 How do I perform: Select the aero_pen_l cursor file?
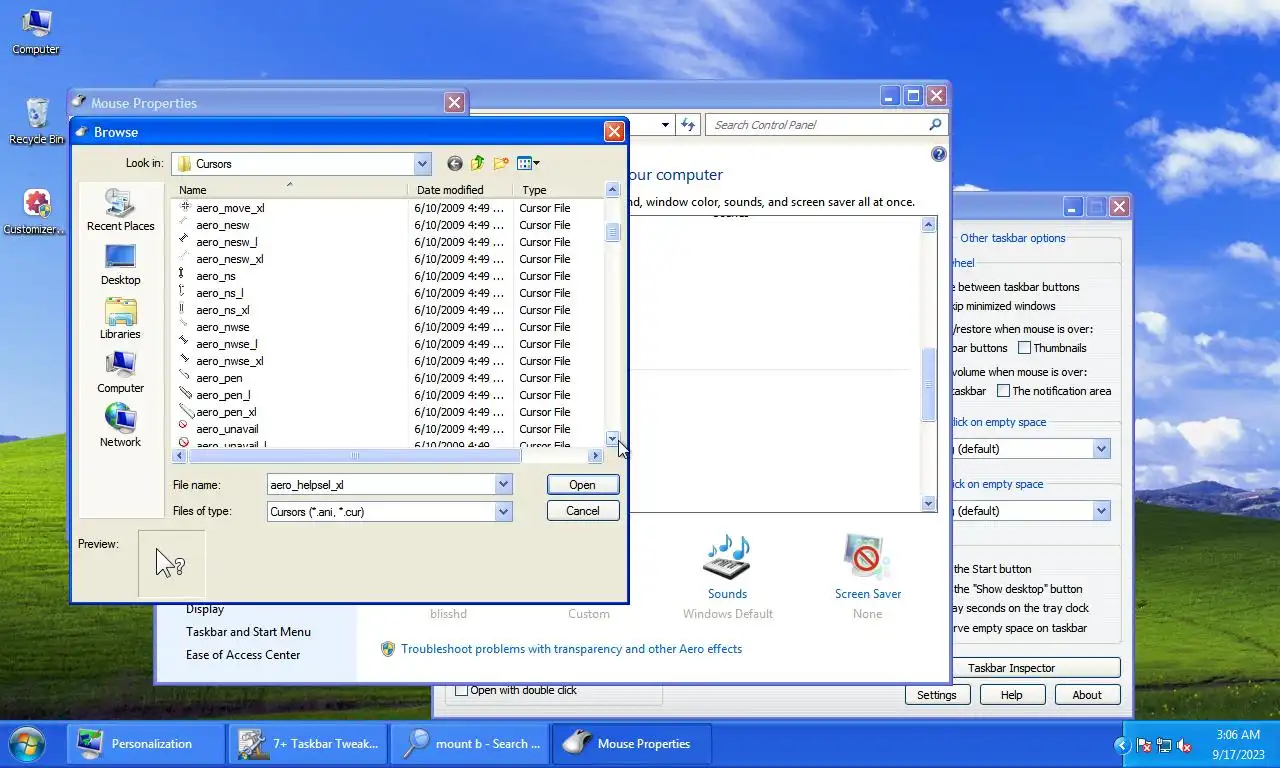tap(223, 395)
